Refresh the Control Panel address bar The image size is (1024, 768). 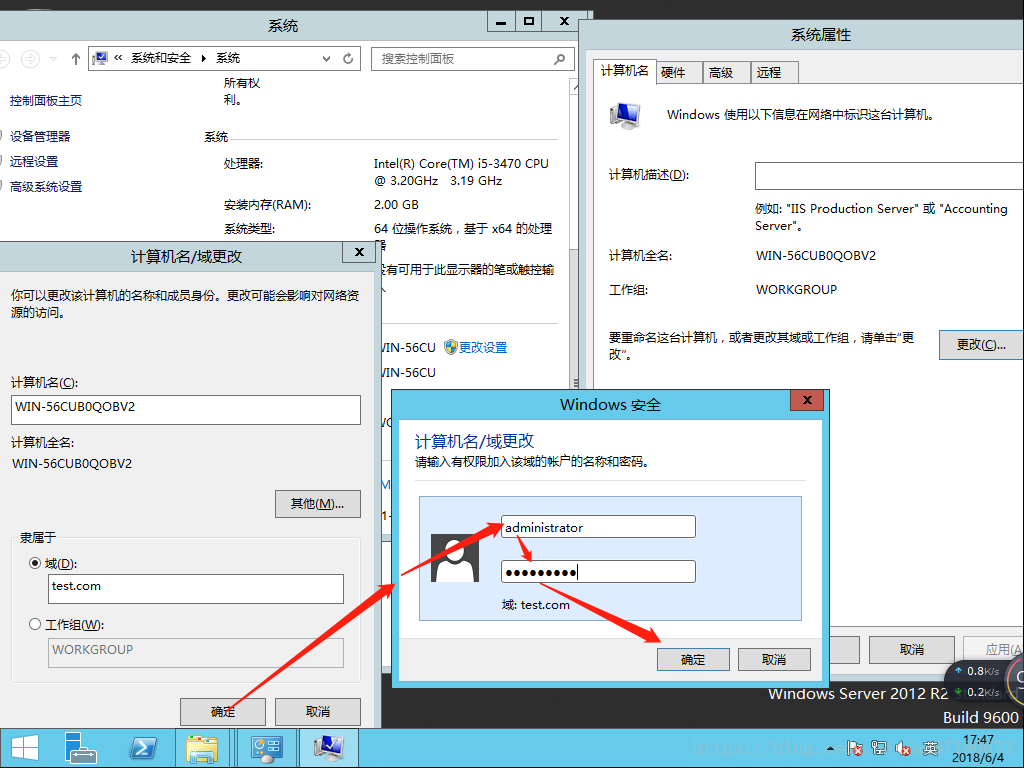[348, 59]
